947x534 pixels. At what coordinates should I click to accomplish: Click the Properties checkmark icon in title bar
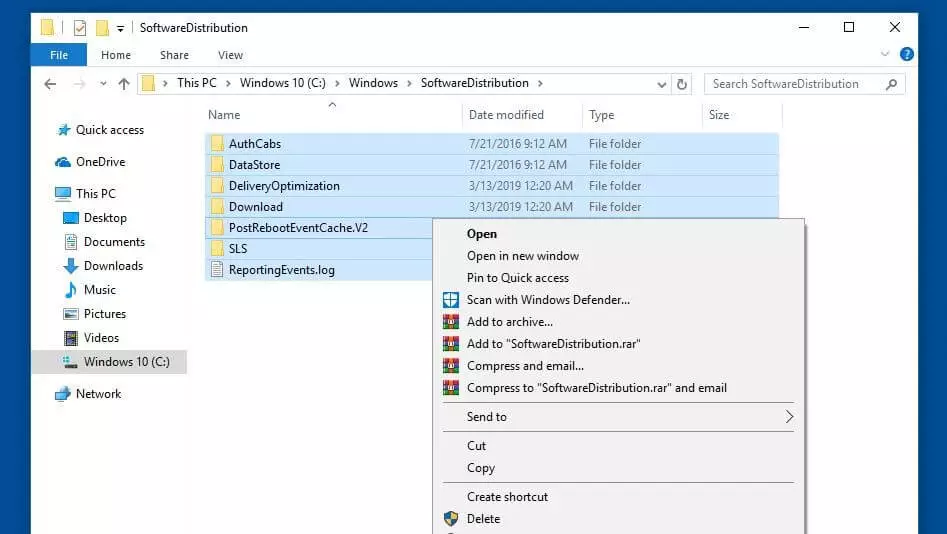[x=80, y=28]
